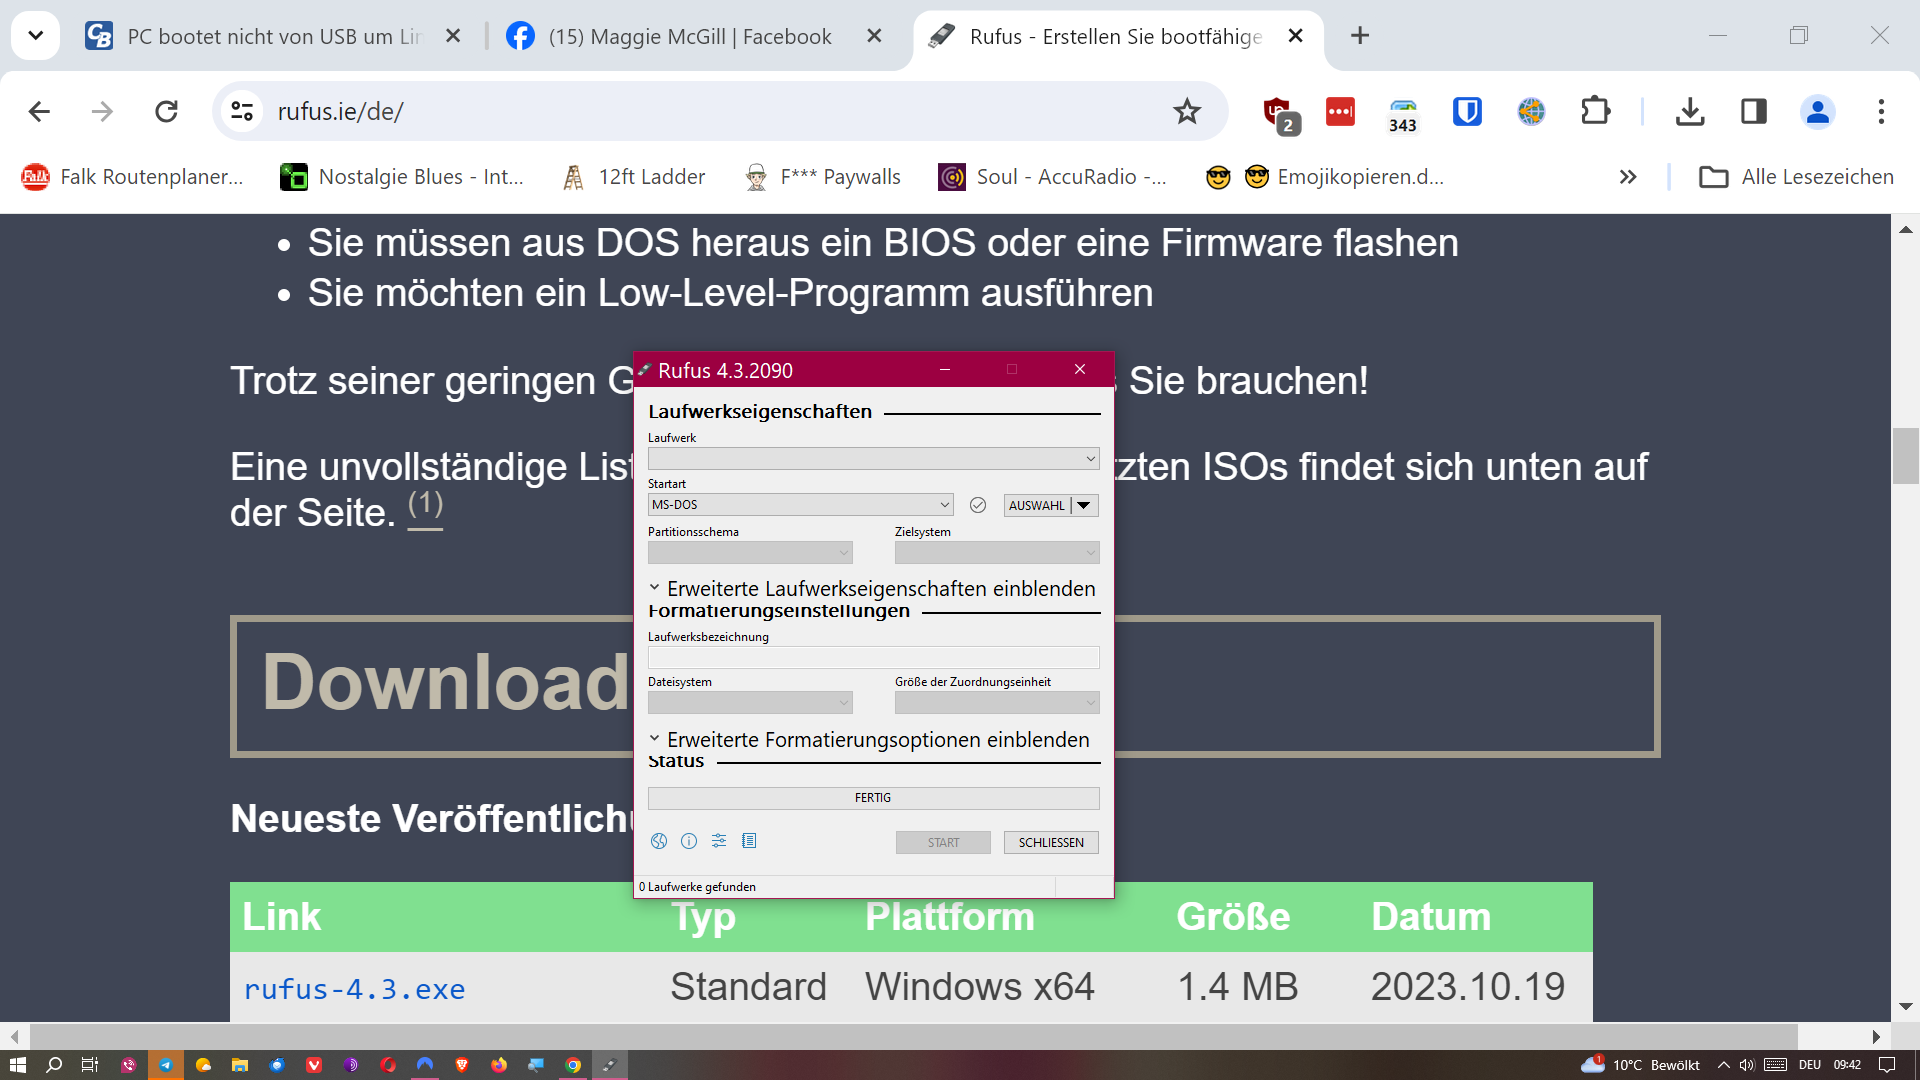Switch to PC bootet nicht von USB tab

[x=274, y=36]
